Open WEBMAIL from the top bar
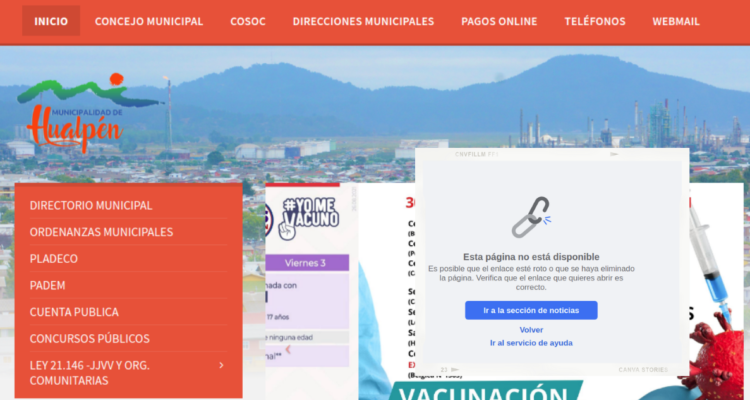Viewport: 750px width, 400px height. (676, 21)
